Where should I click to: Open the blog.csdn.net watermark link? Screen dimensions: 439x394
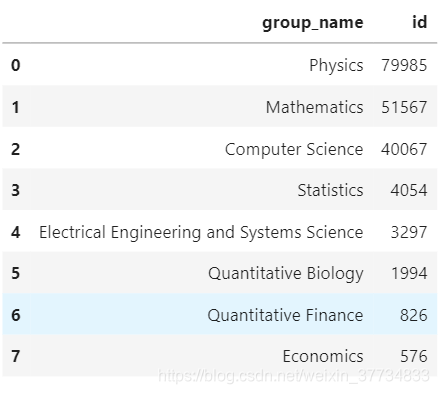(x=293, y=376)
